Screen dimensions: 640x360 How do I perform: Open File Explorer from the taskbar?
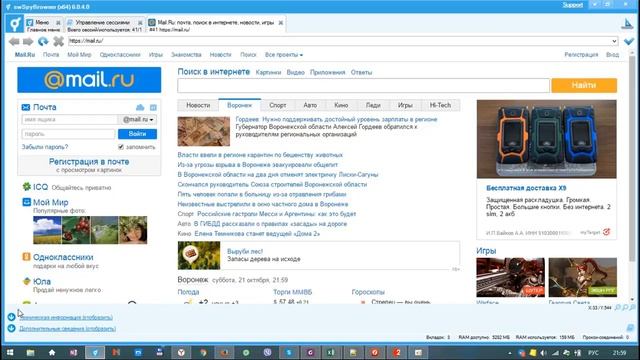pos(31,352)
